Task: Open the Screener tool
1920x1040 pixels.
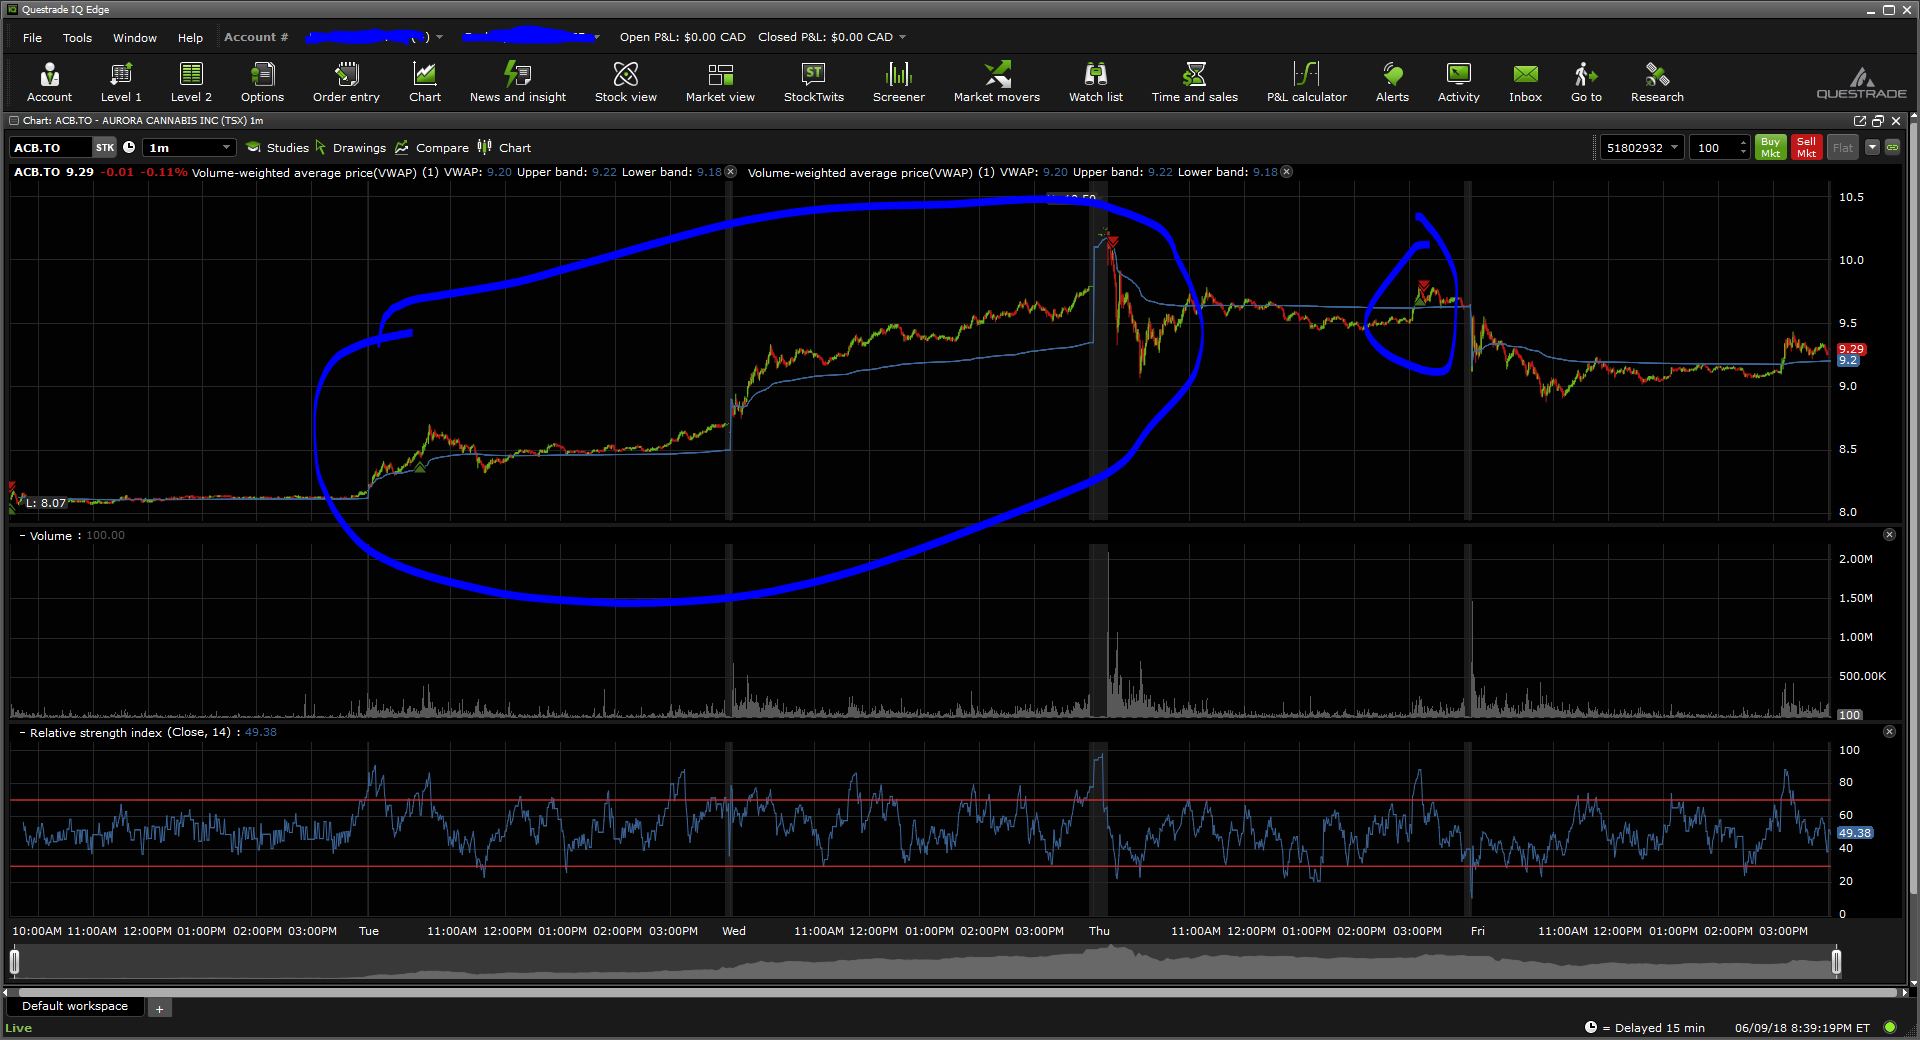Action: (x=899, y=82)
